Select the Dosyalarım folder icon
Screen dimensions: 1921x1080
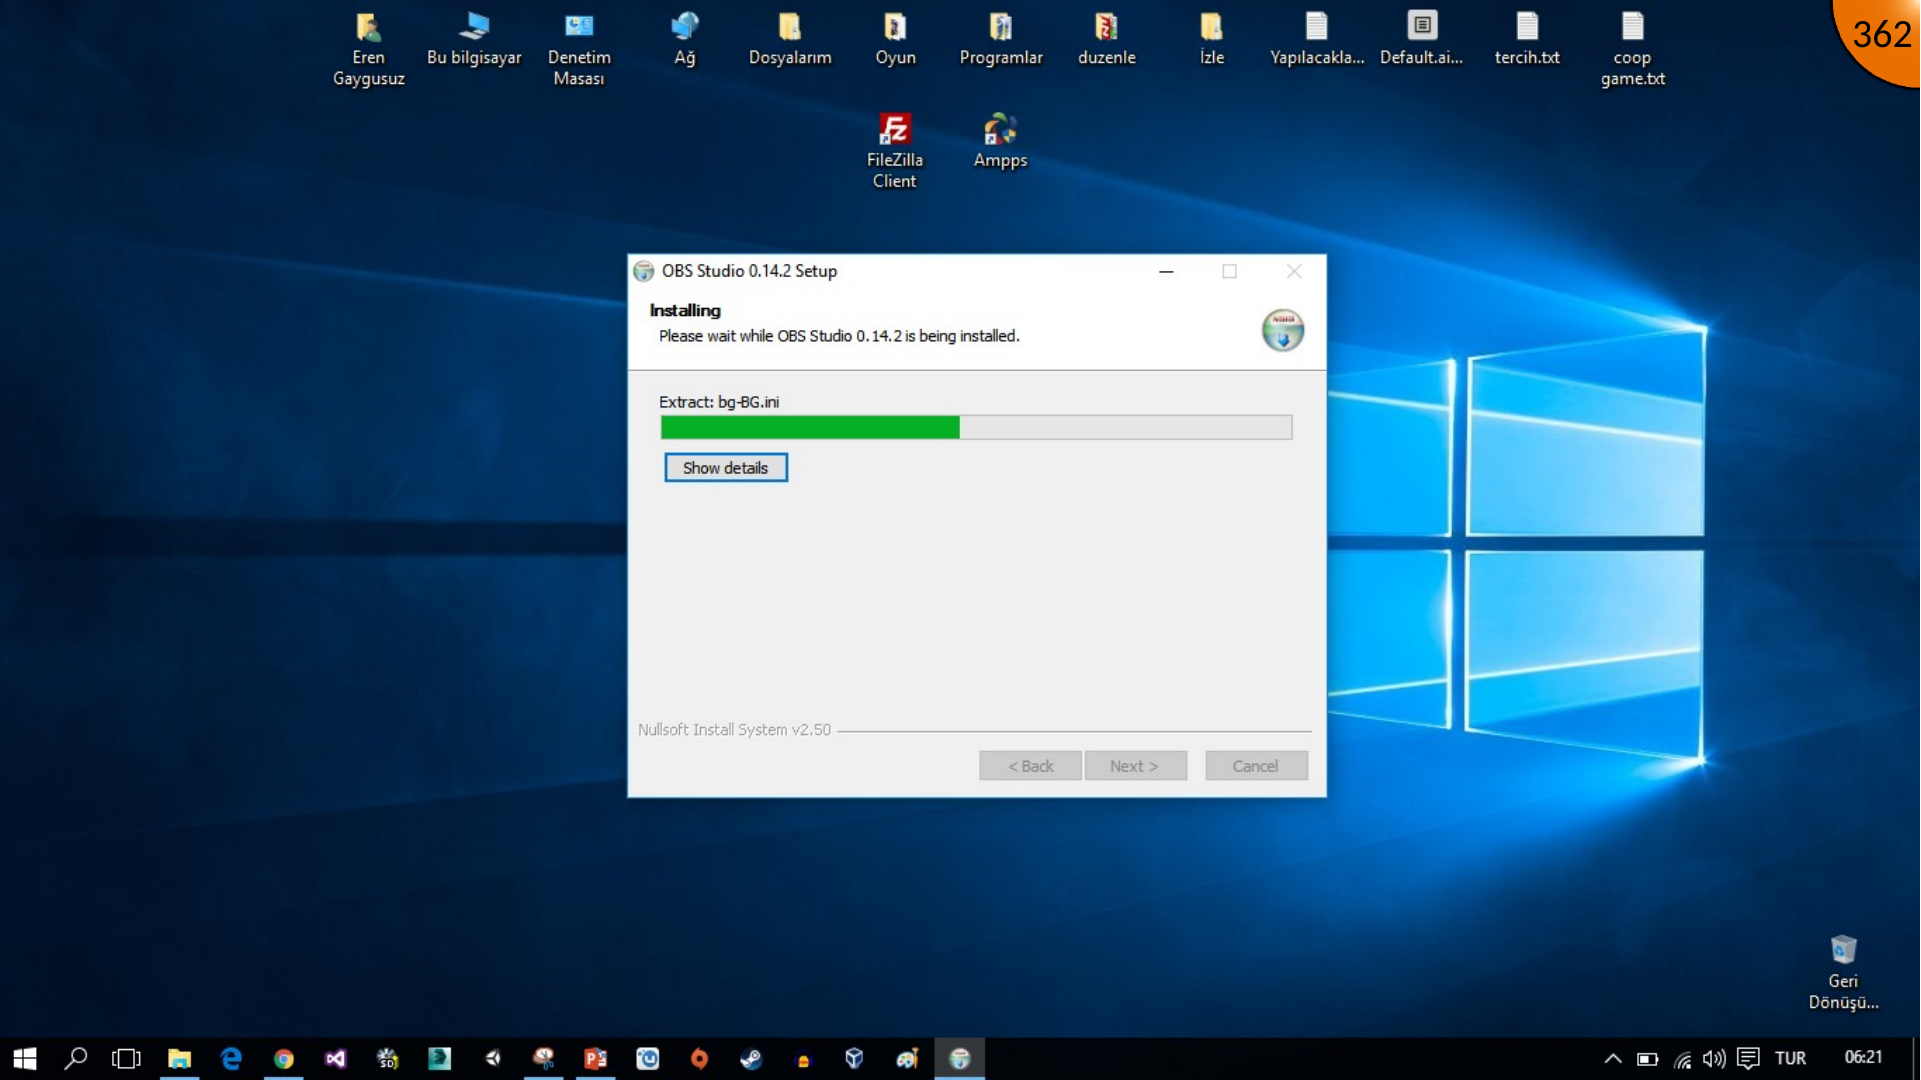790,39
